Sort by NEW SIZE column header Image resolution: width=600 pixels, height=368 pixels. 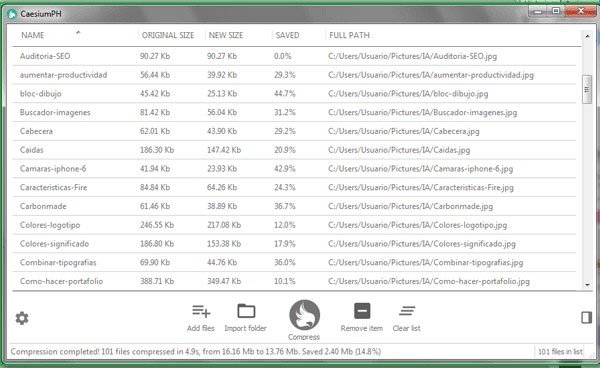(226, 35)
